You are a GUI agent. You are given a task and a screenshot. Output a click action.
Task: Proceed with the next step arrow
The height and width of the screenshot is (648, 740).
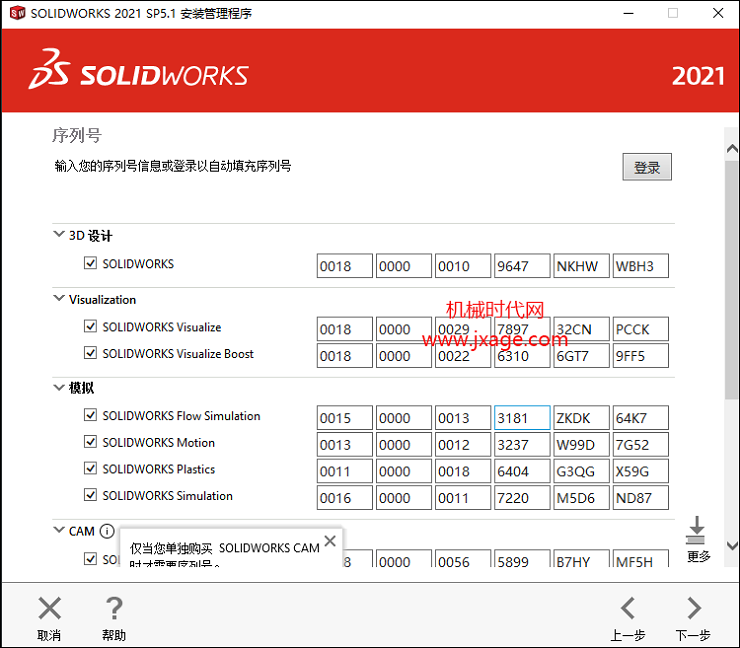(694, 608)
